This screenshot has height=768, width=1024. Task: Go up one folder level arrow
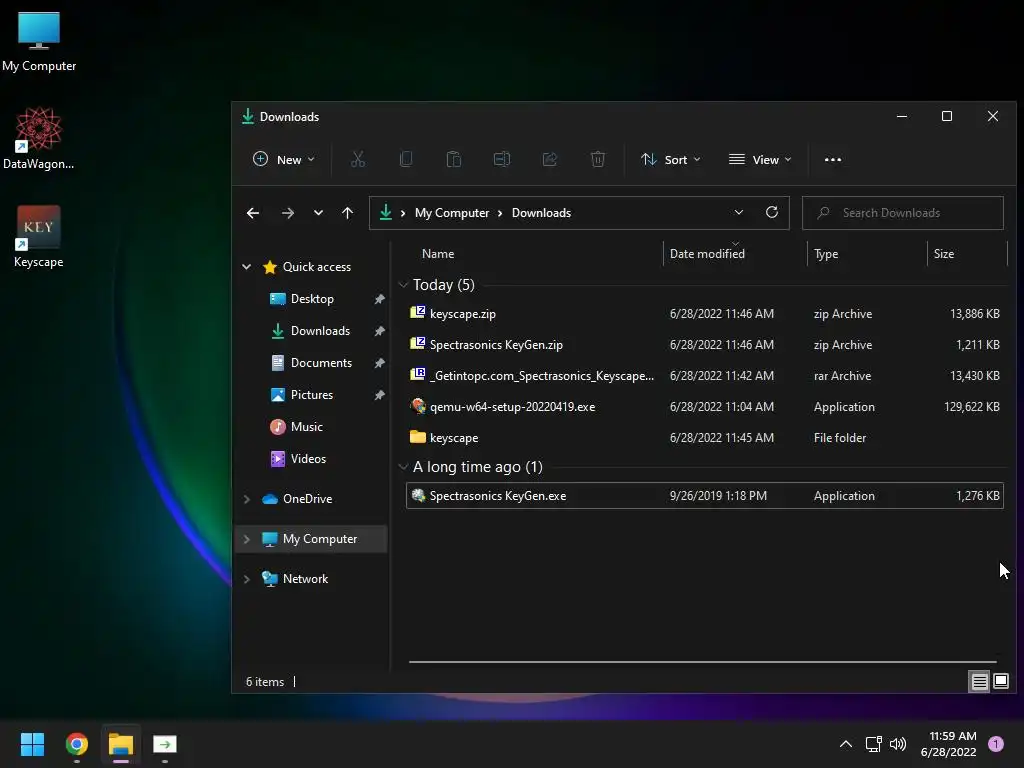point(347,213)
